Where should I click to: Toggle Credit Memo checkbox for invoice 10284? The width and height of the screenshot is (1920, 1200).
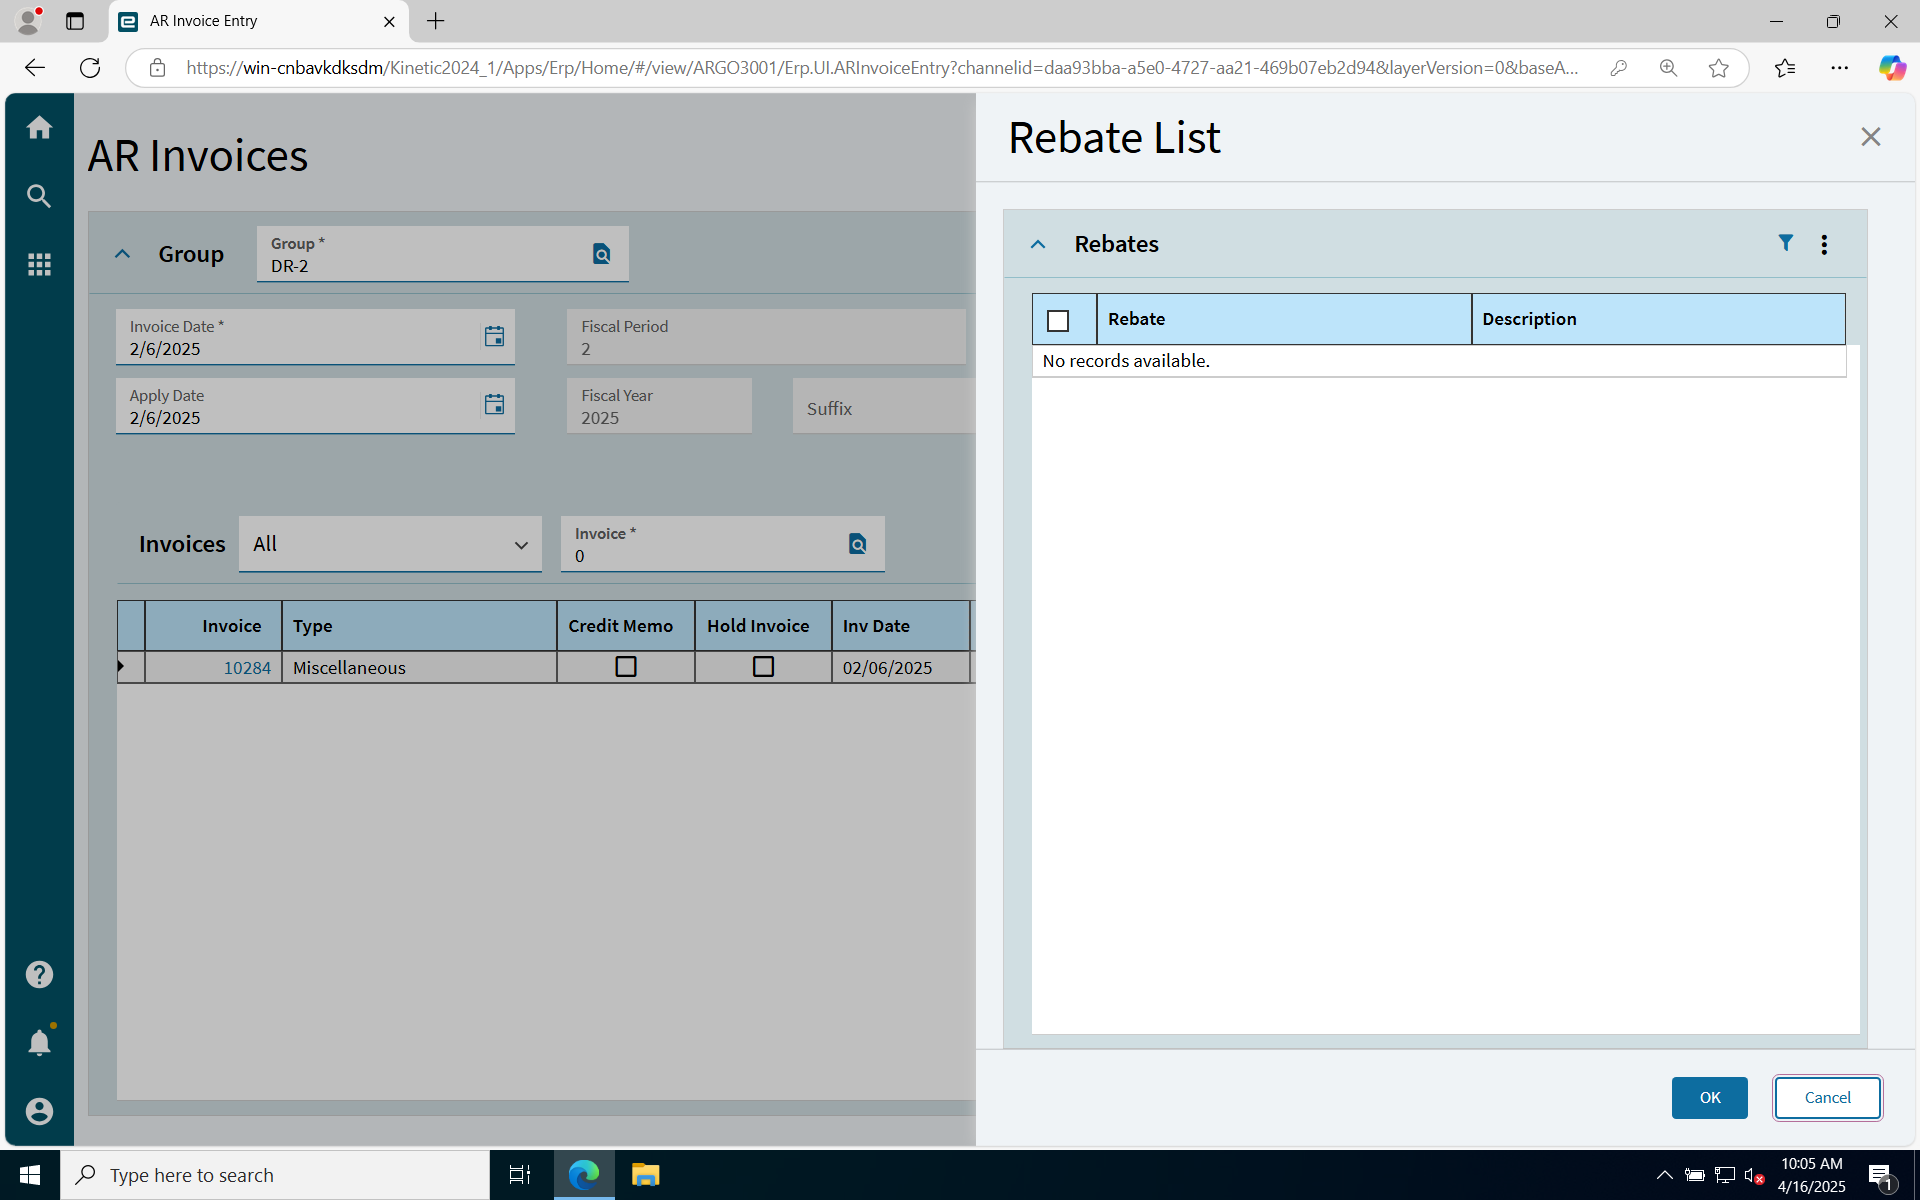click(626, 667)
